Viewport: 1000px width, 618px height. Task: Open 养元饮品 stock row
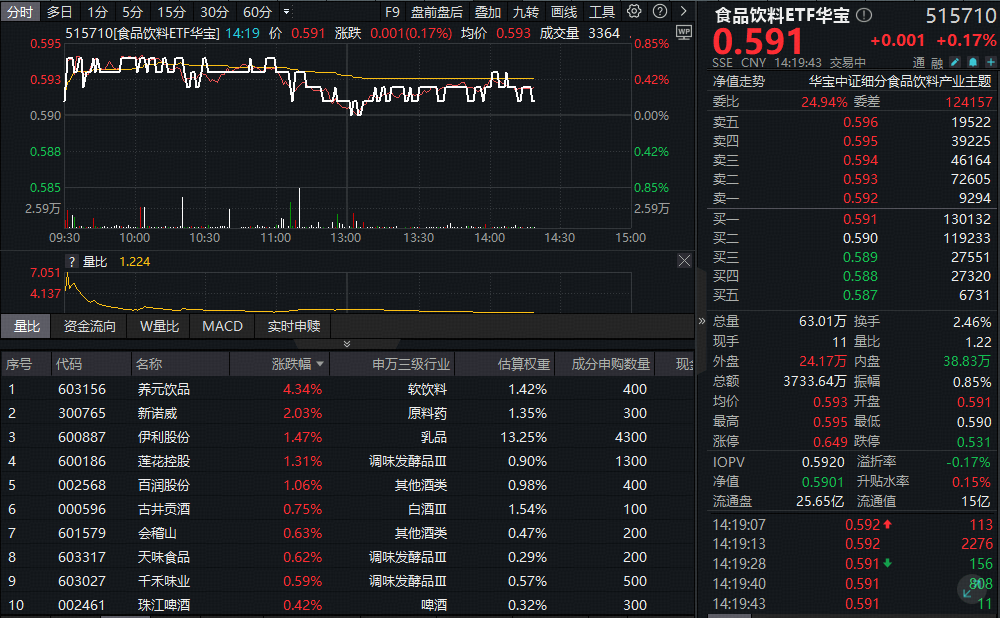point(163,389)
